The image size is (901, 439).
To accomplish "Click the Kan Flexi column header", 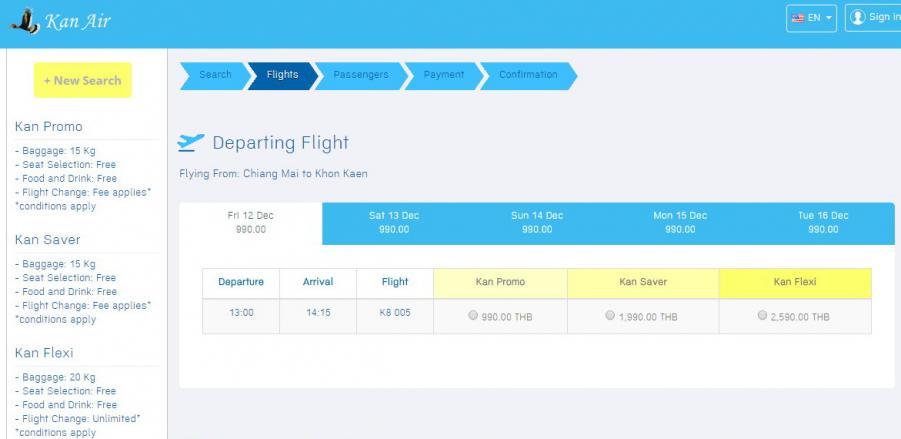I will click(x=795, y=282).
